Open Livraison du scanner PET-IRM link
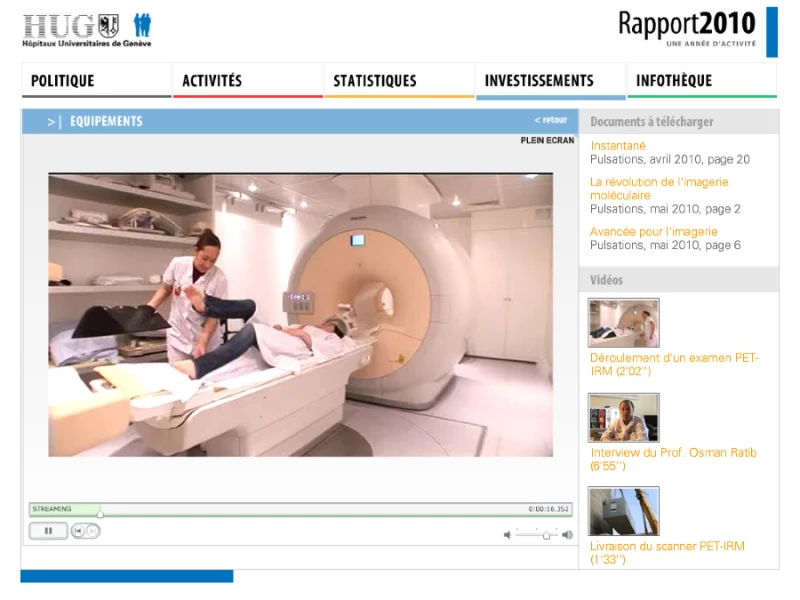The height and width of the screenshot is (600, 800). [667, 553]
